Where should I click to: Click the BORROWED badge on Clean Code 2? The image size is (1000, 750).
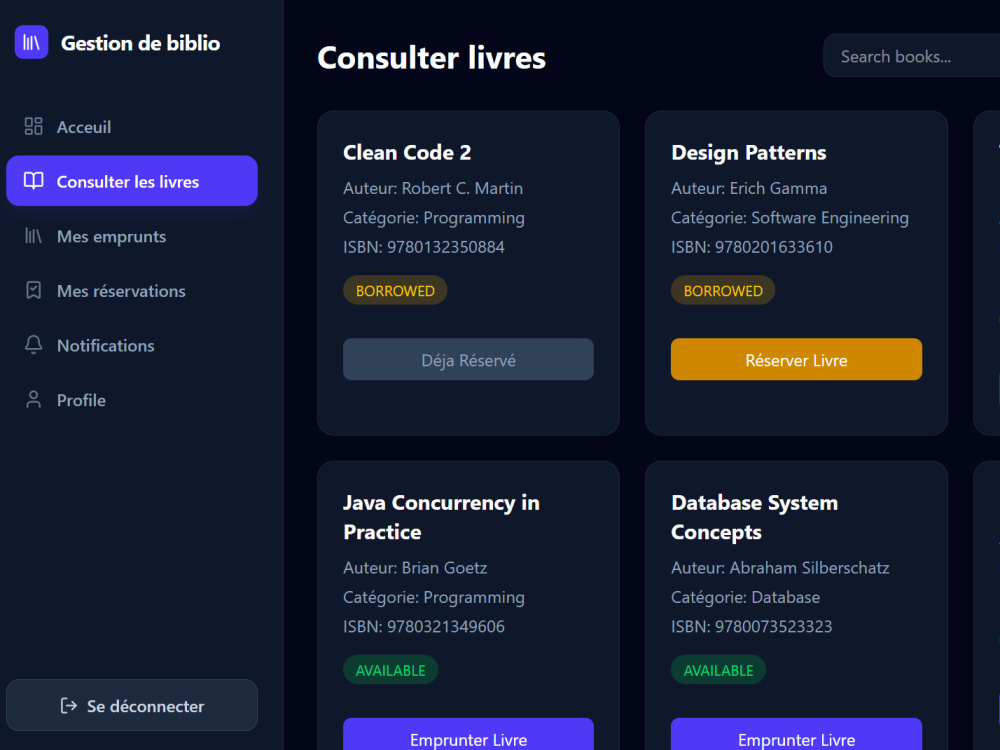(395, 291)
